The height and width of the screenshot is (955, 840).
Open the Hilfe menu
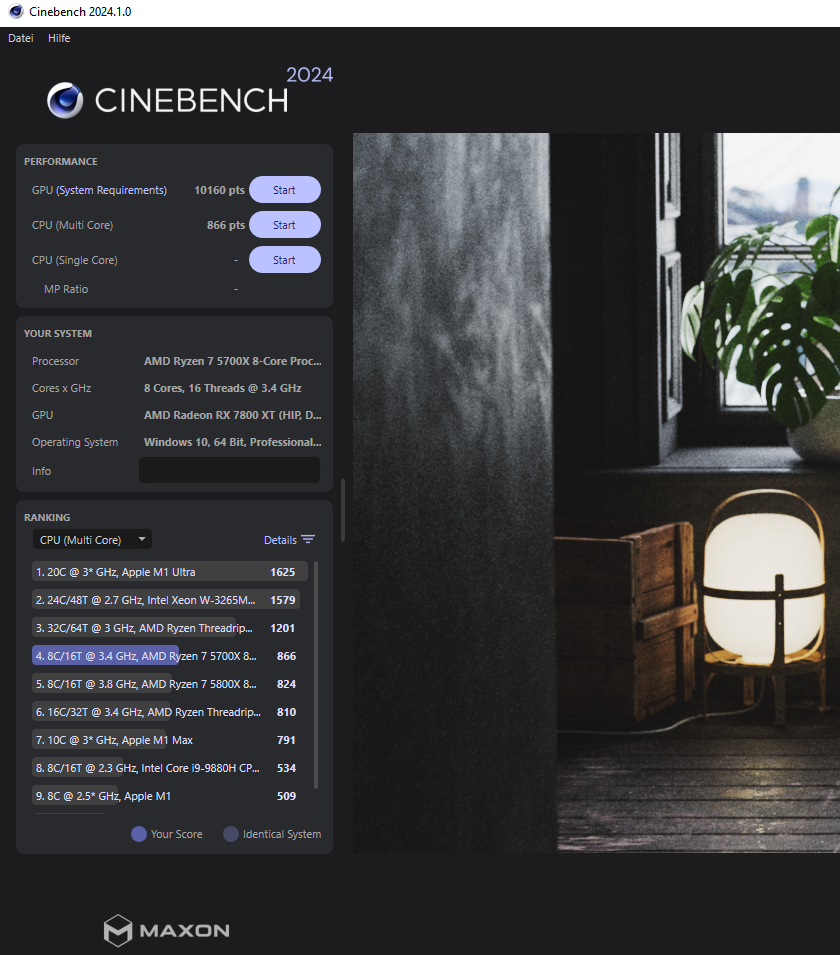(x=59, y=38)
